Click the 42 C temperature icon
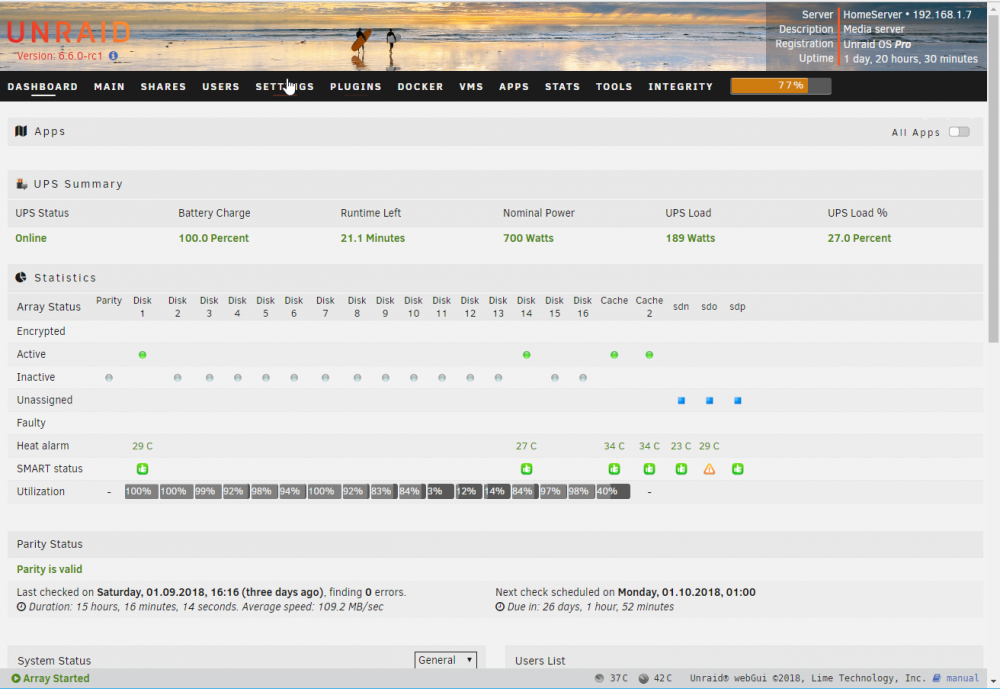Image resolution: width=1000 pixels, height=689 pixels. (643, 678)
